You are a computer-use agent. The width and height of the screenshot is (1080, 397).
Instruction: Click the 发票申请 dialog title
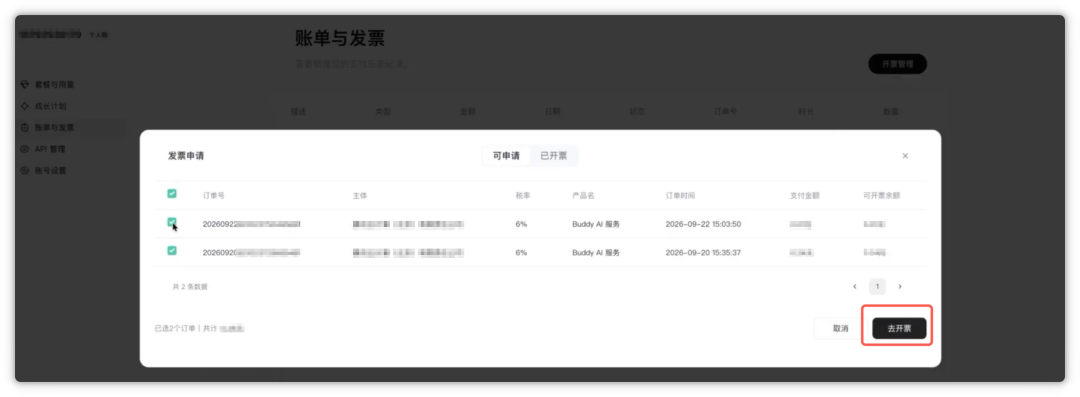185,156
